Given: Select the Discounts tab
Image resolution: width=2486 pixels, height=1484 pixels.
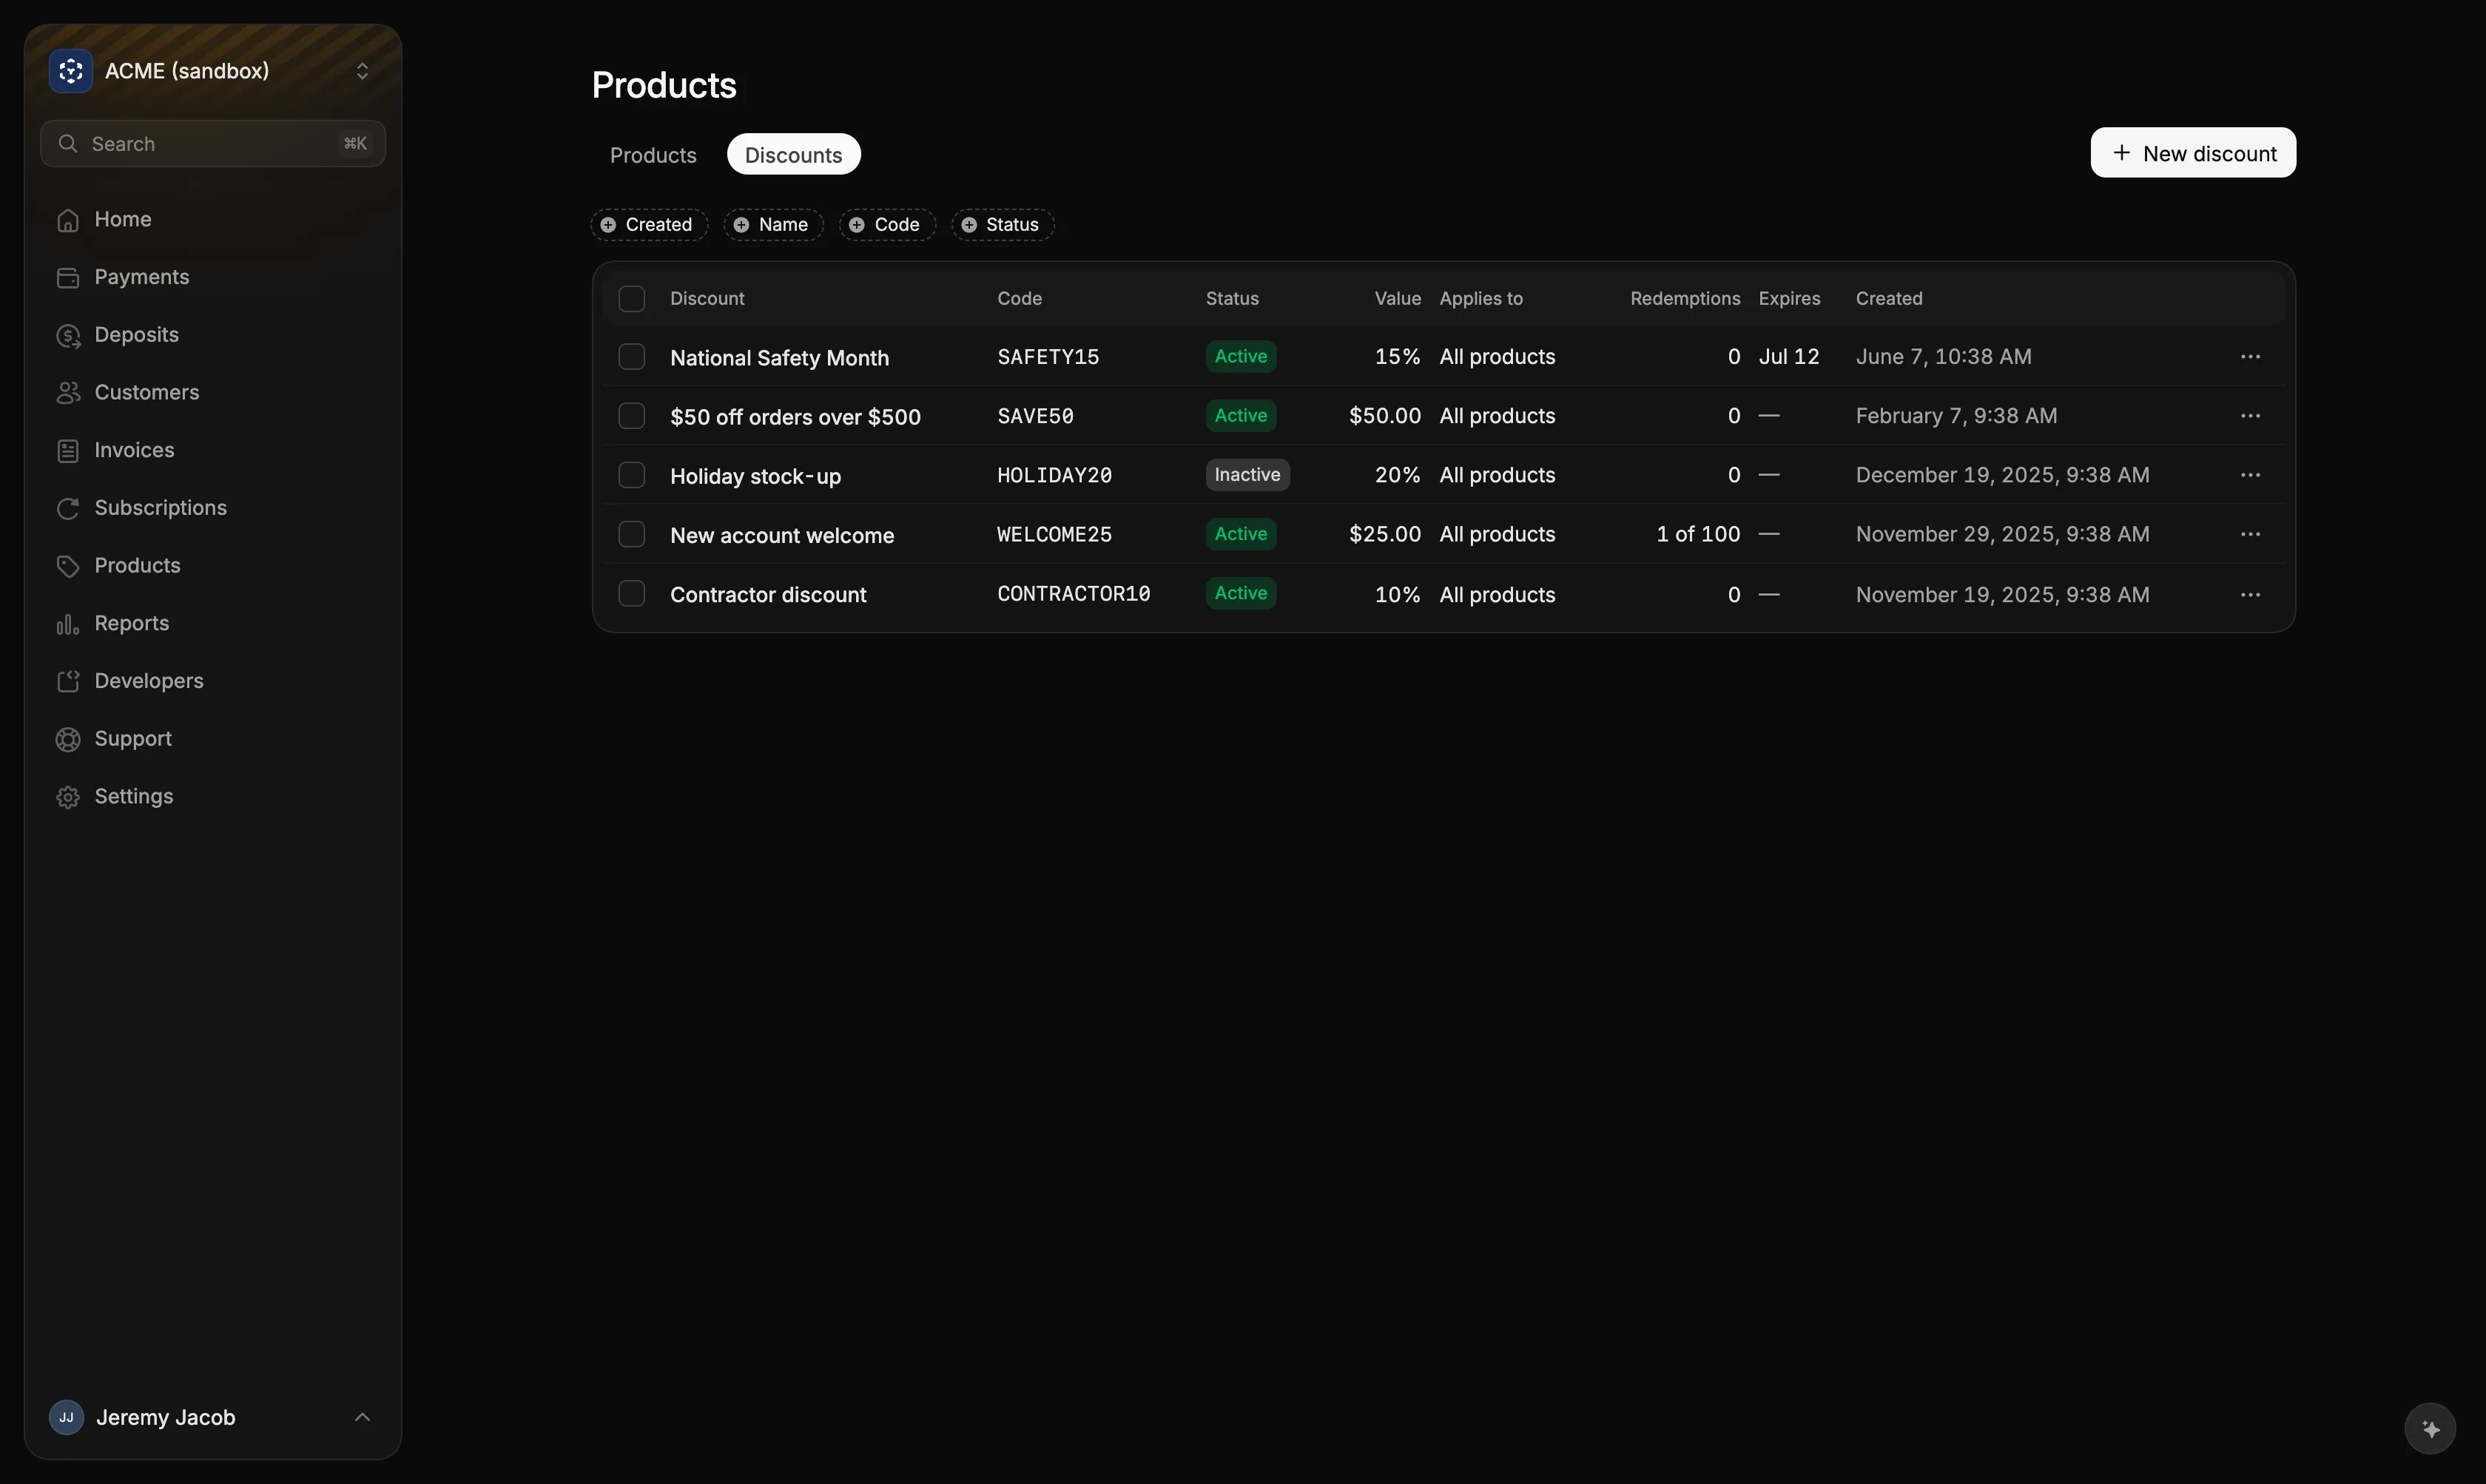Looking at the screenshot, I should point(793,155).
